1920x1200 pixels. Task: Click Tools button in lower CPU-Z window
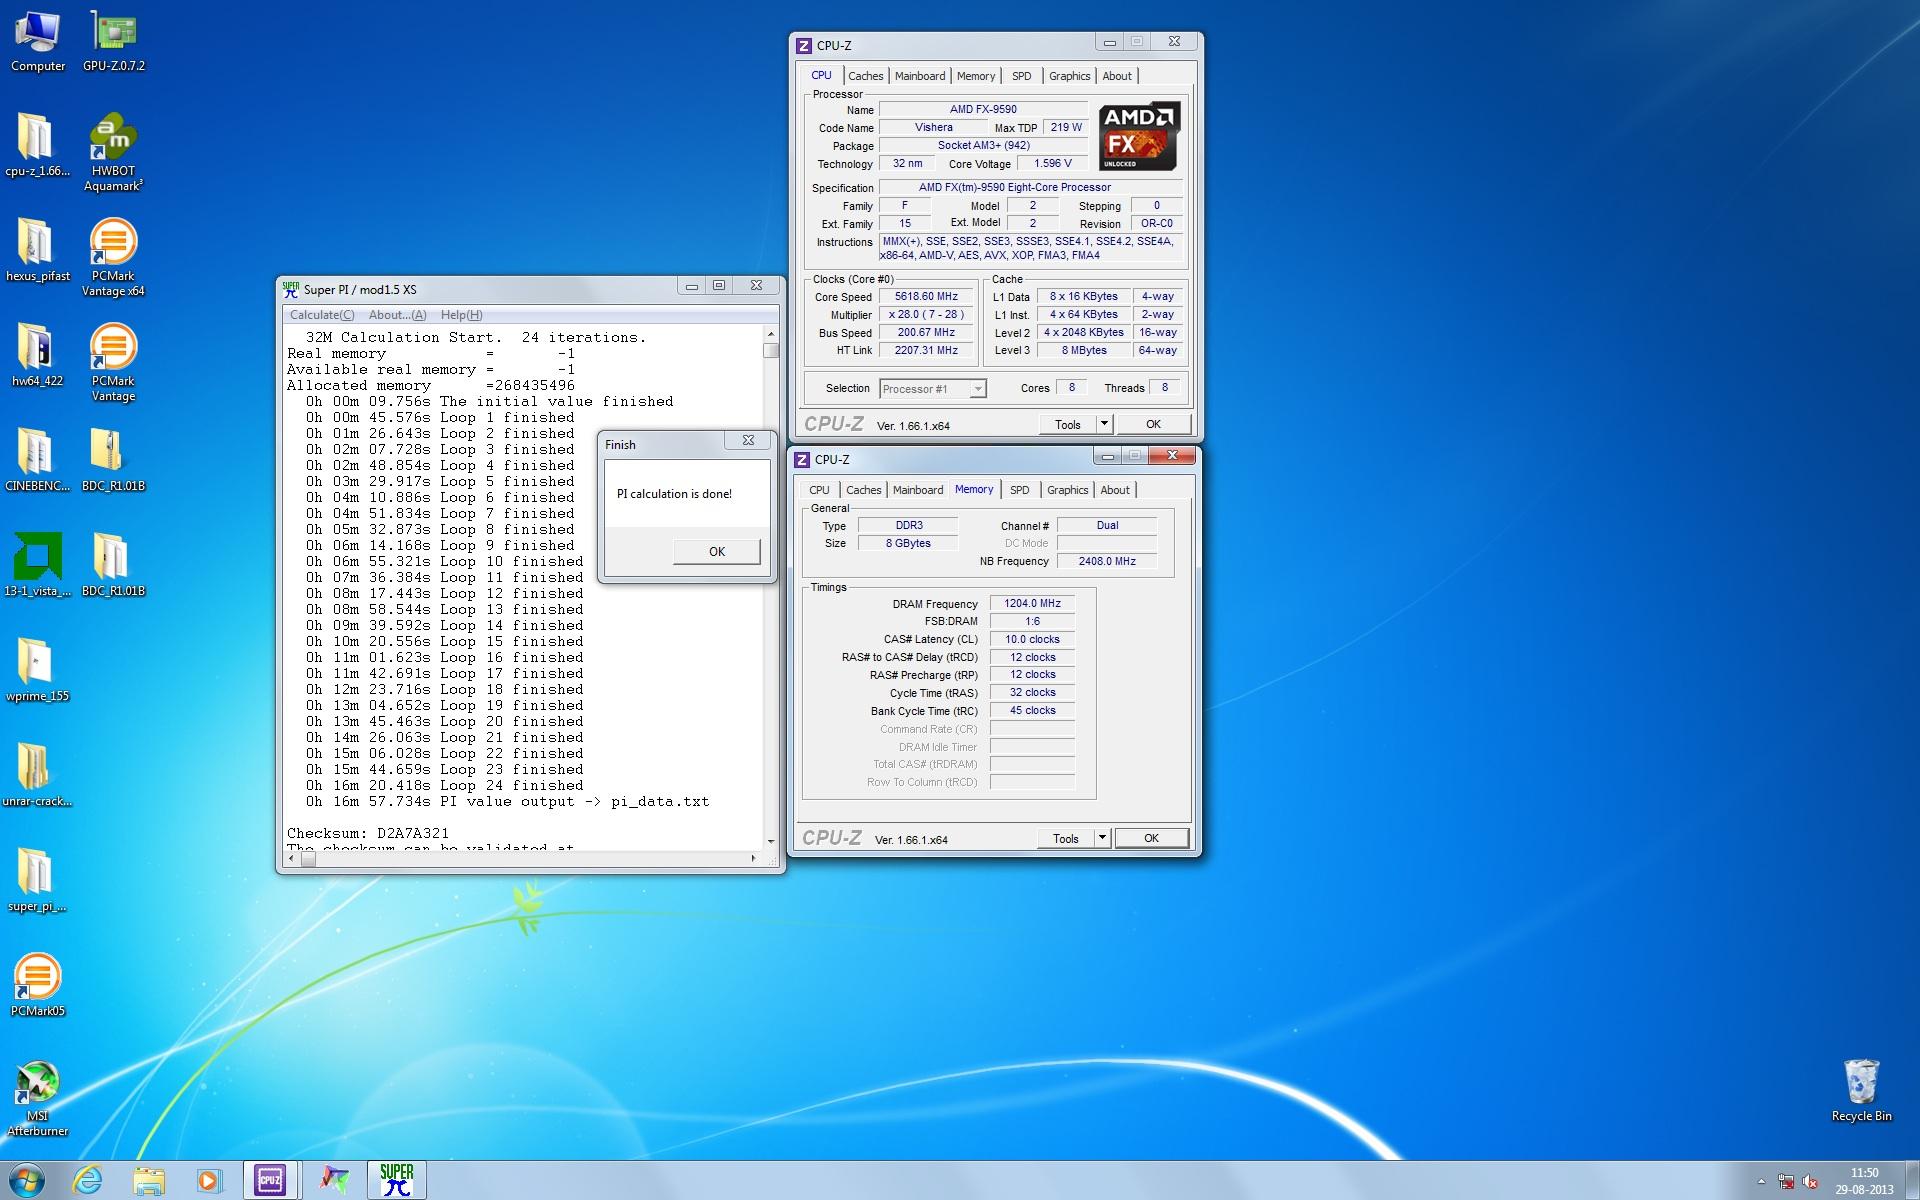pyautogui.click(x=1065, y=838)
